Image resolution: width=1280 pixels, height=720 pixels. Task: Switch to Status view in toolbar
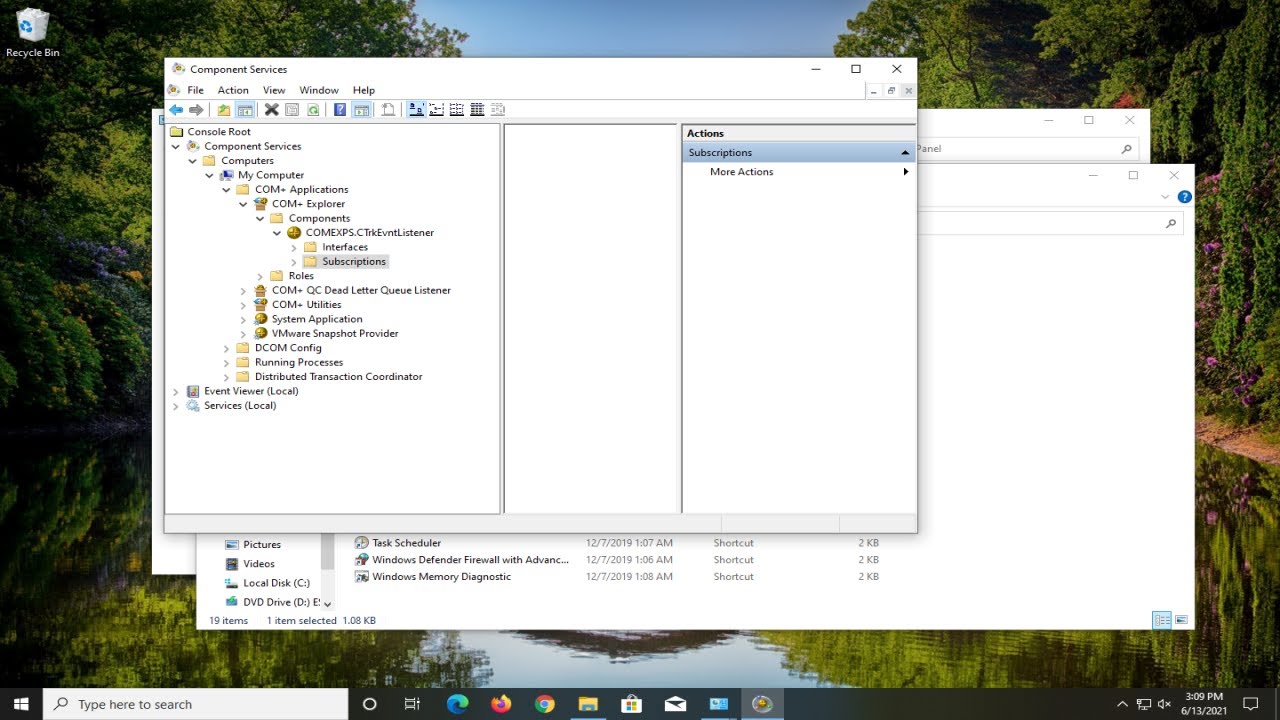(497, 110)
